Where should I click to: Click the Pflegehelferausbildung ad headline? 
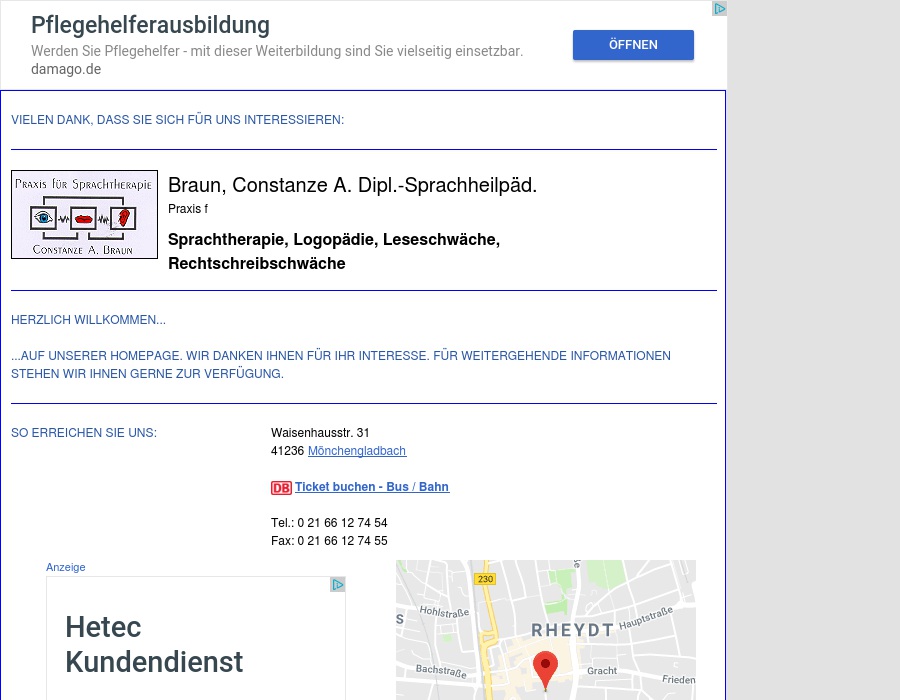pos(150,25)
